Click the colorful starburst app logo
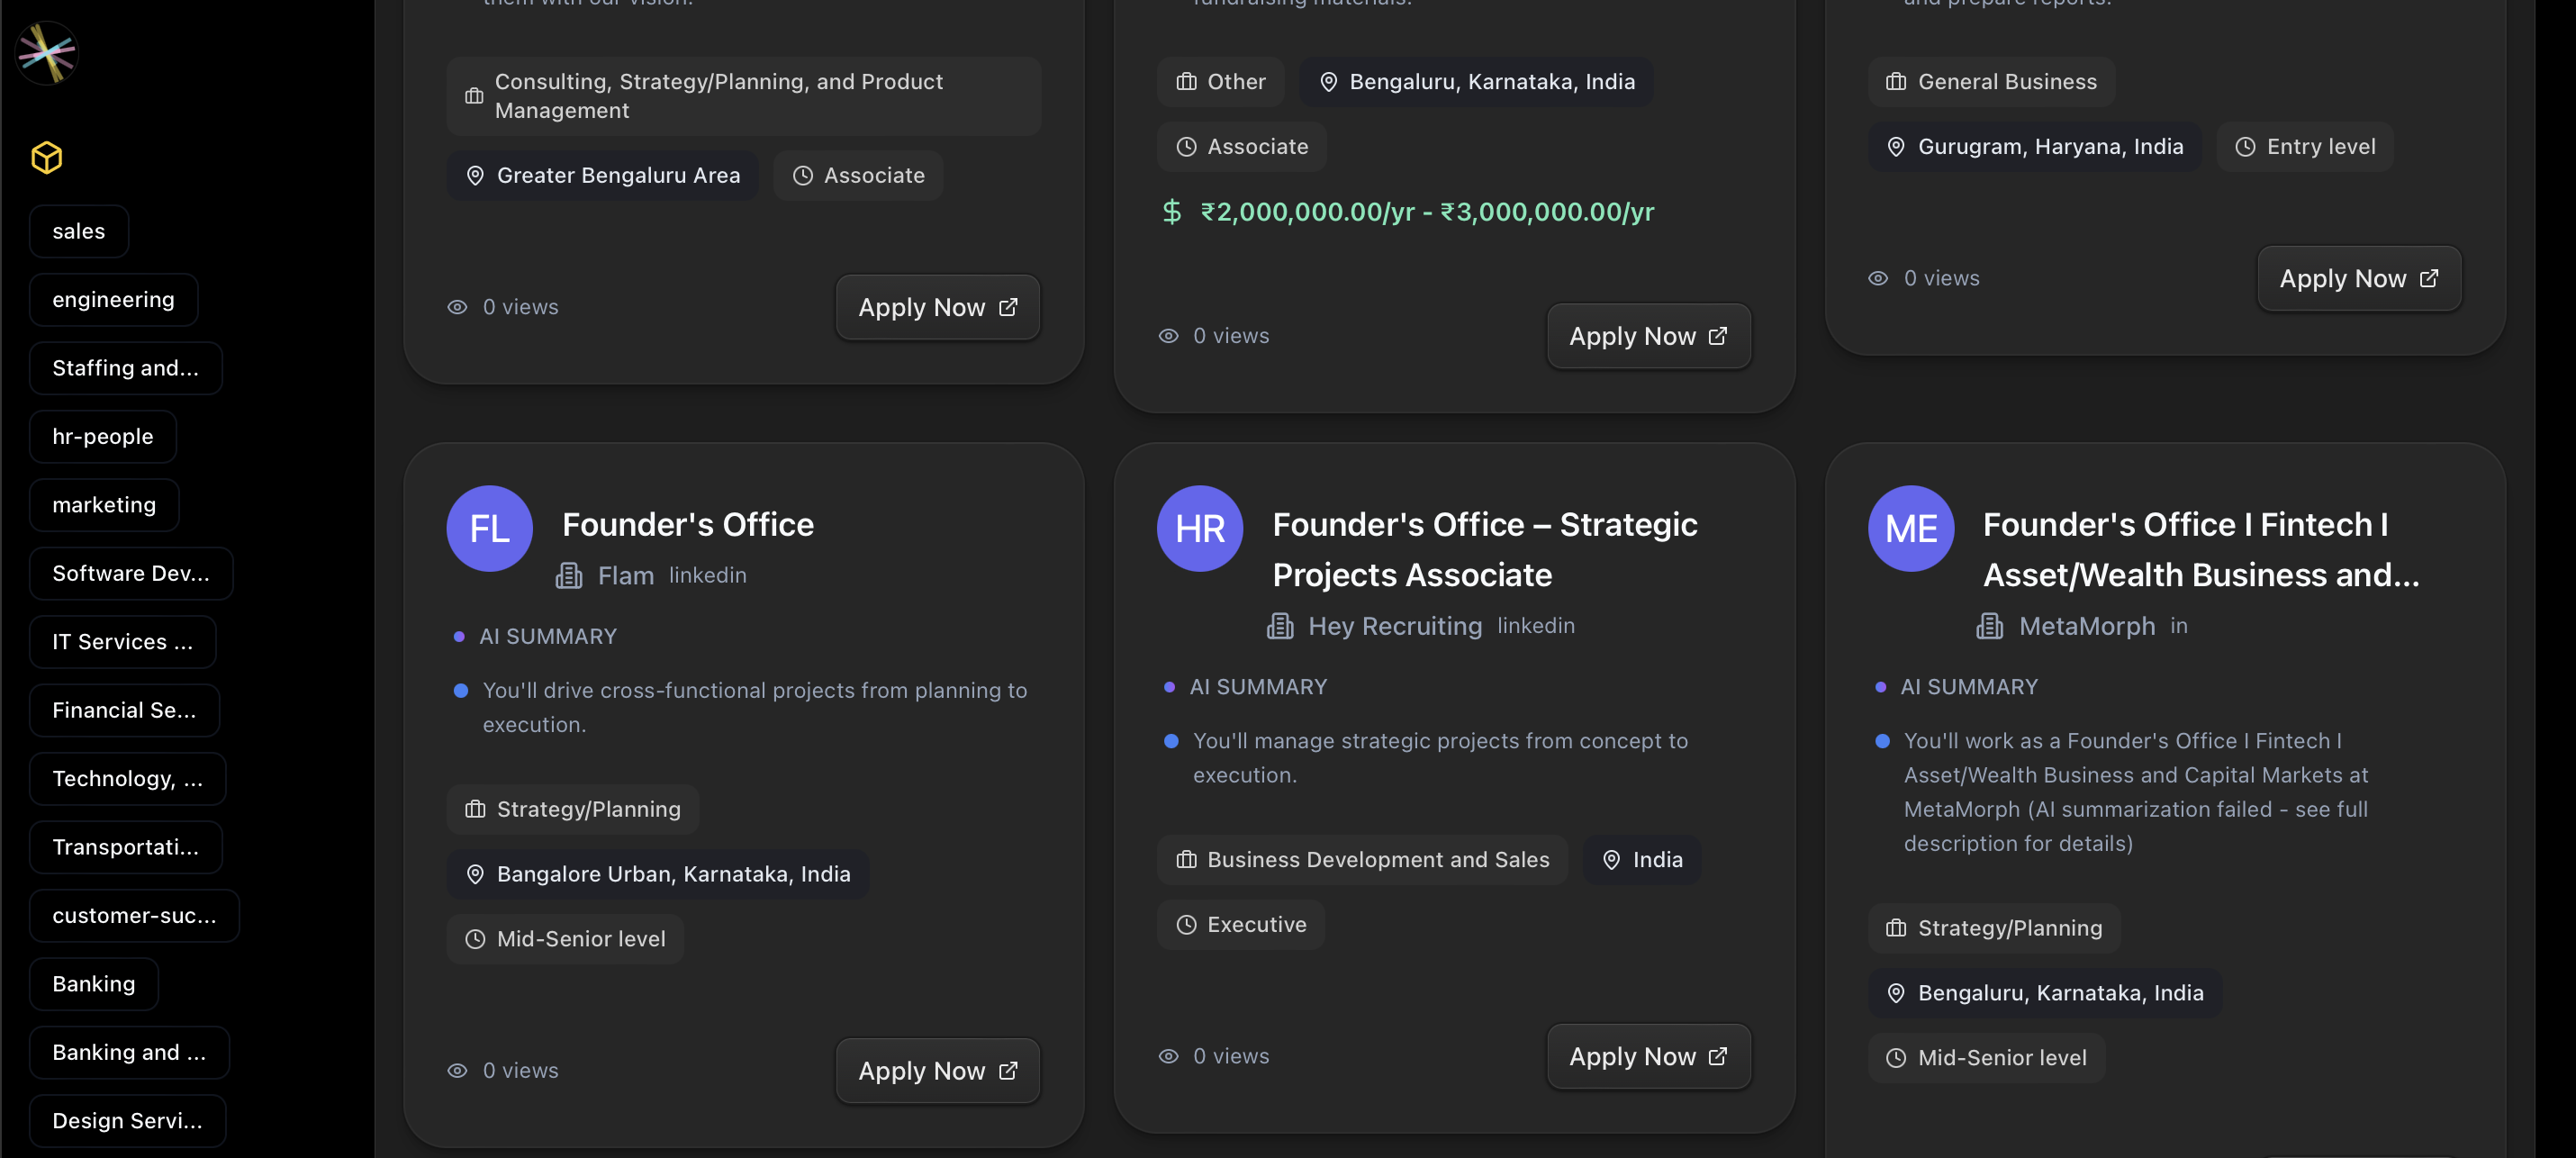Image resolution: width=2576 pixels, height=1158 pixels. [47, 53]
